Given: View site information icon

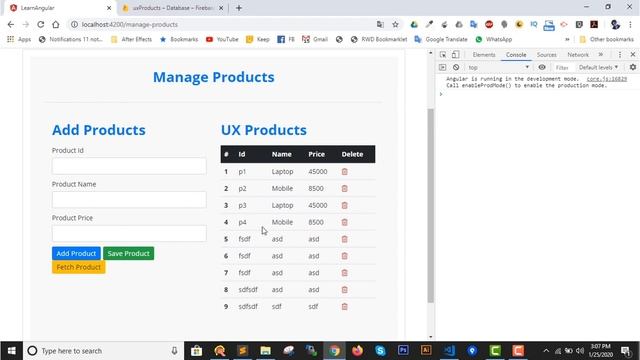Looking at the screenshot, I should coord(74,24).
